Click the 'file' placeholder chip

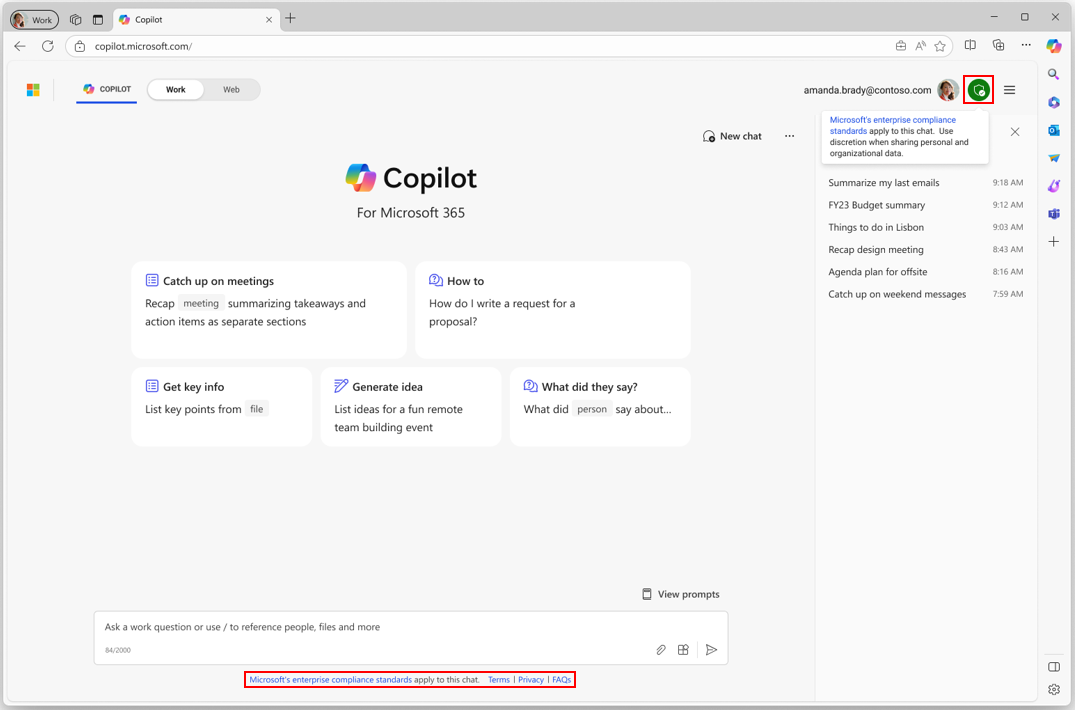[x=256, y=409]
